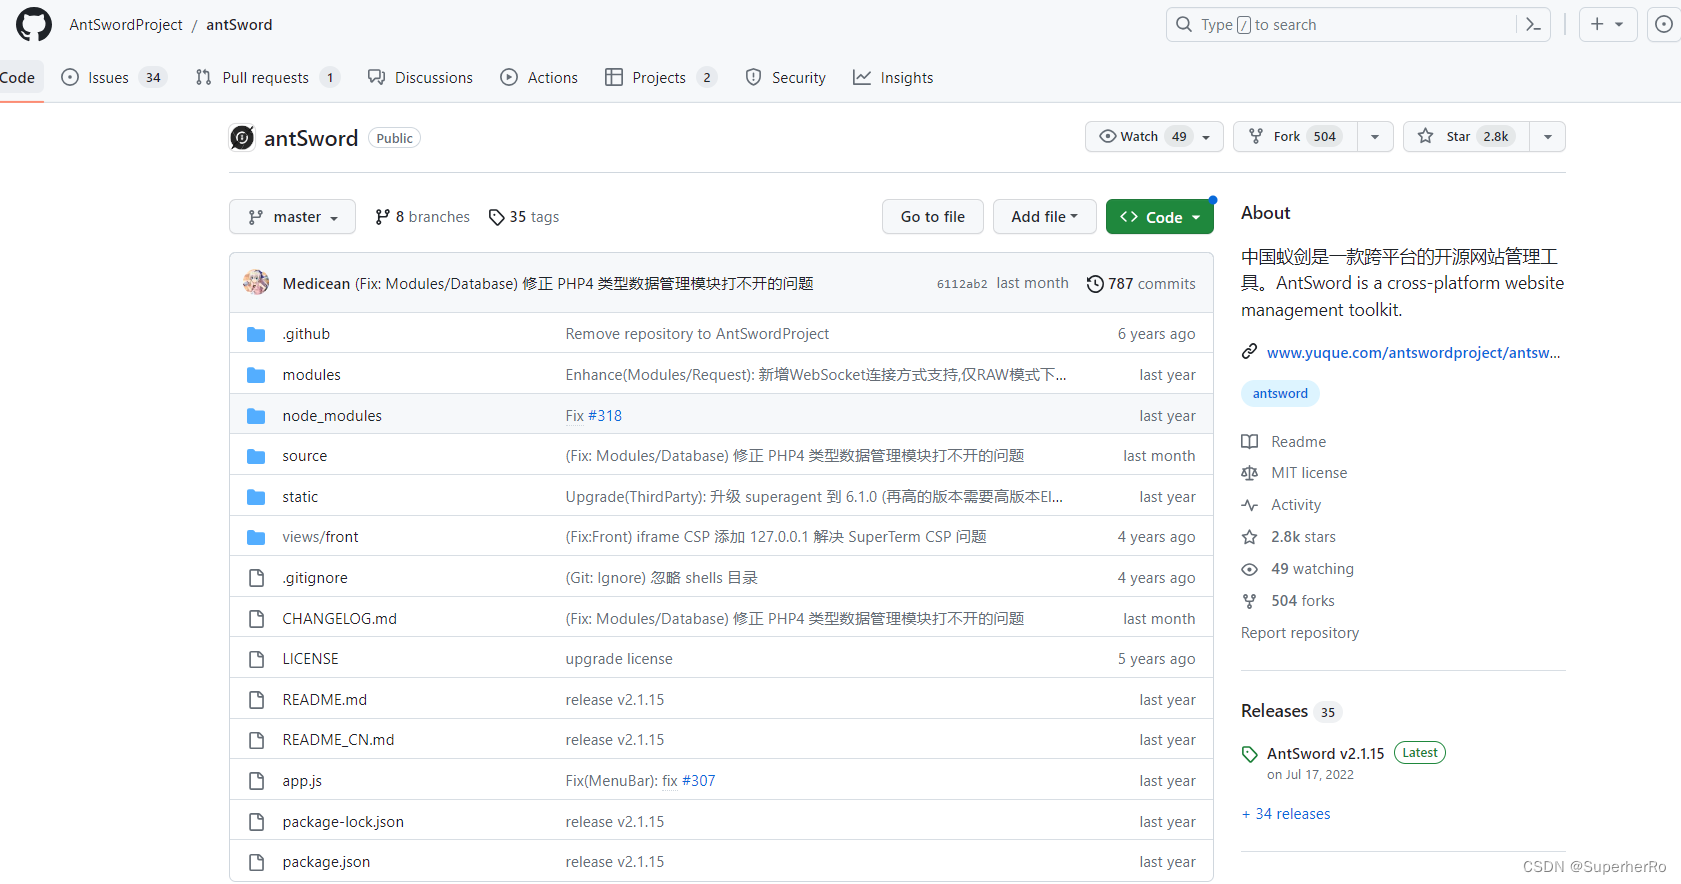Open issue #307 link in app.js row
The width and height of the screenshot is (1681, 884).
pyautogui.click(x=699, y=781)
